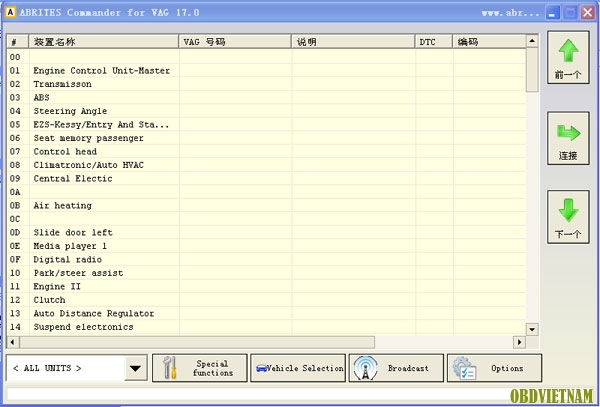Select the Media player 1 row

(x=266, y=246)
